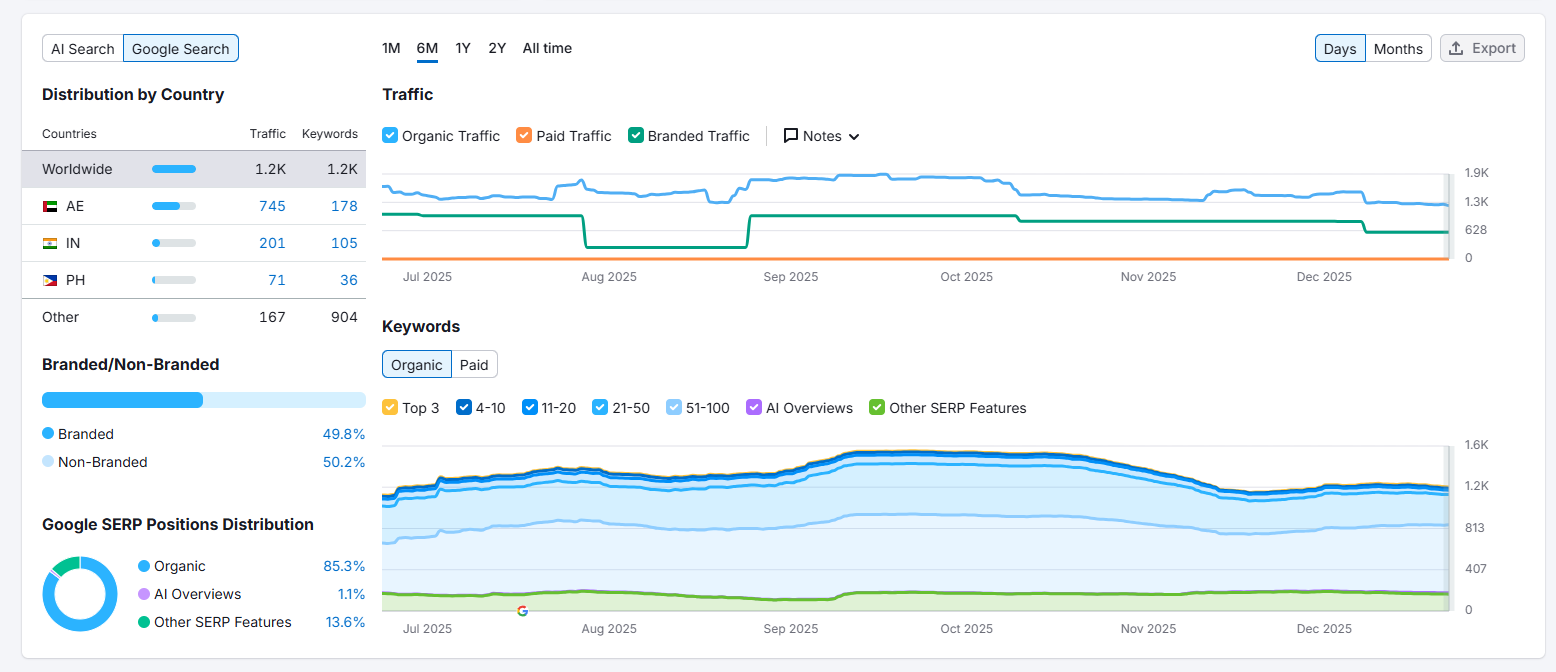This screenshot has height=672, width=1556.
Task: Disable the Branded Traffic checkbox
Action: [636, 136]
